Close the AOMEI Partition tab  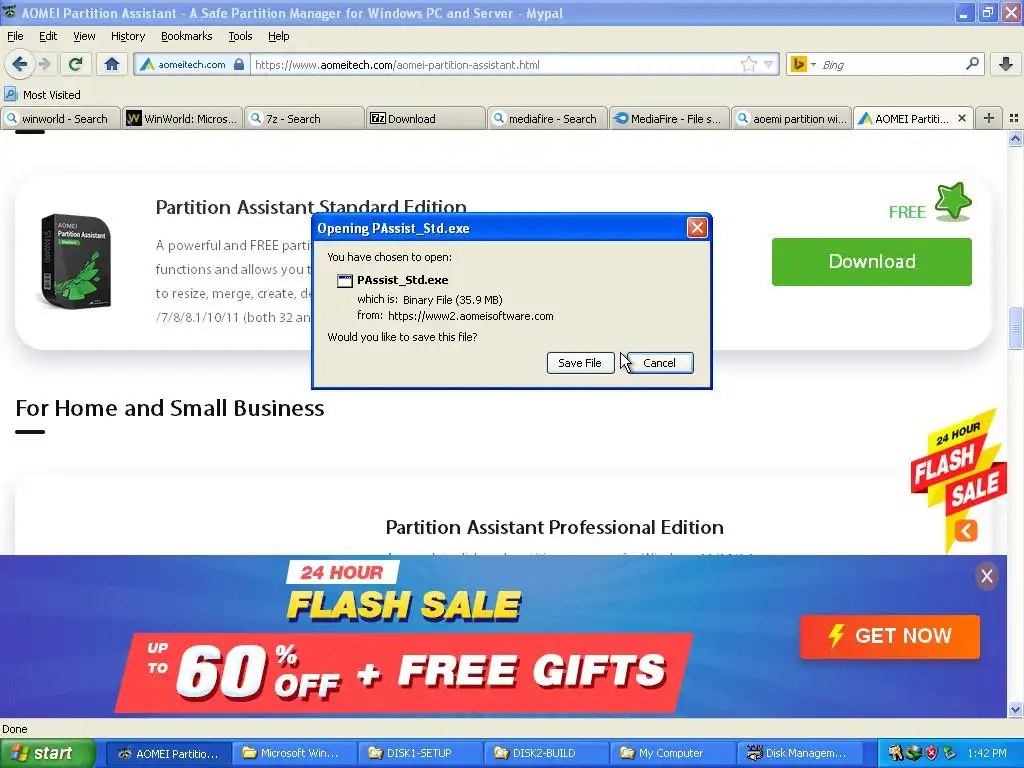[x=961, y=118]
